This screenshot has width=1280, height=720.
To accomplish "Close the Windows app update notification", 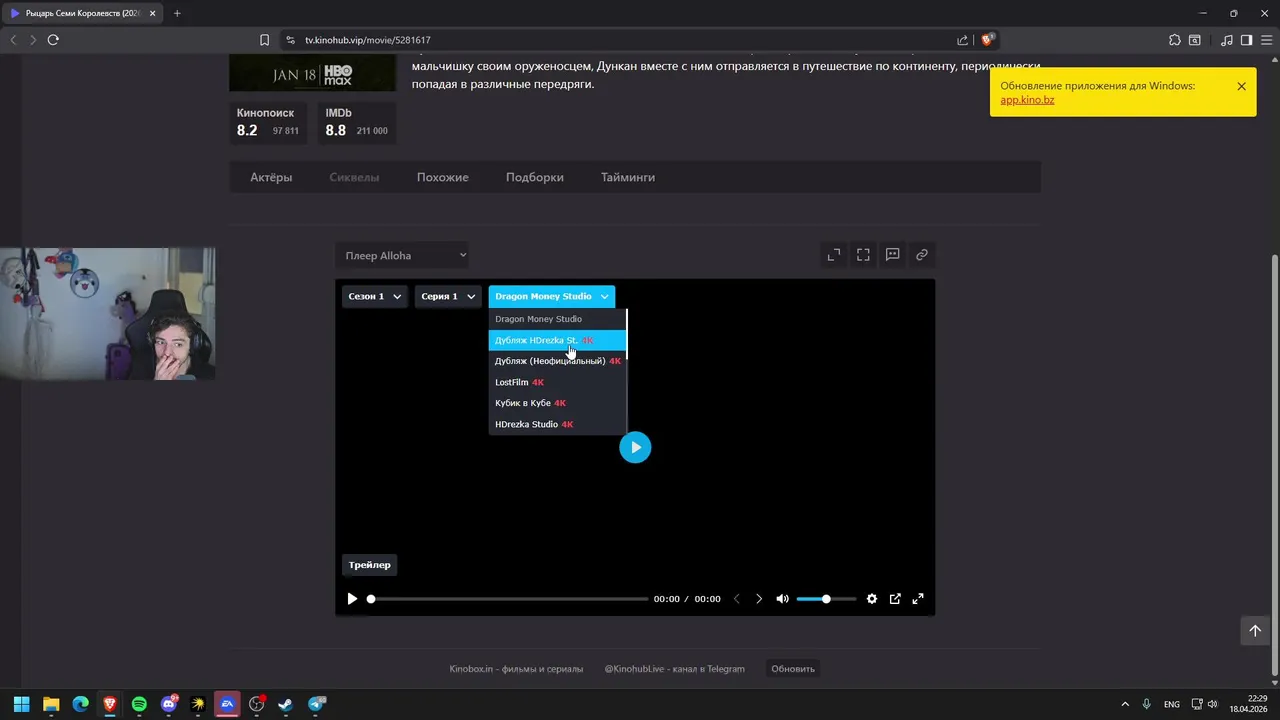I will coord(1241,86).
